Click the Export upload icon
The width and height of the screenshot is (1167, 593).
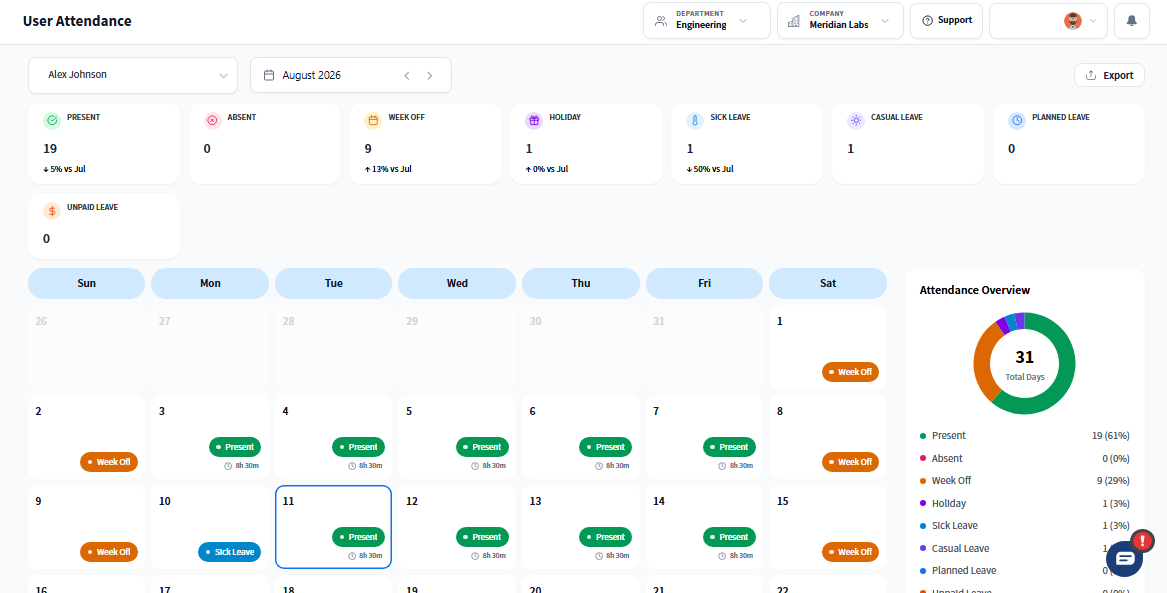[x=1091, y=75]
